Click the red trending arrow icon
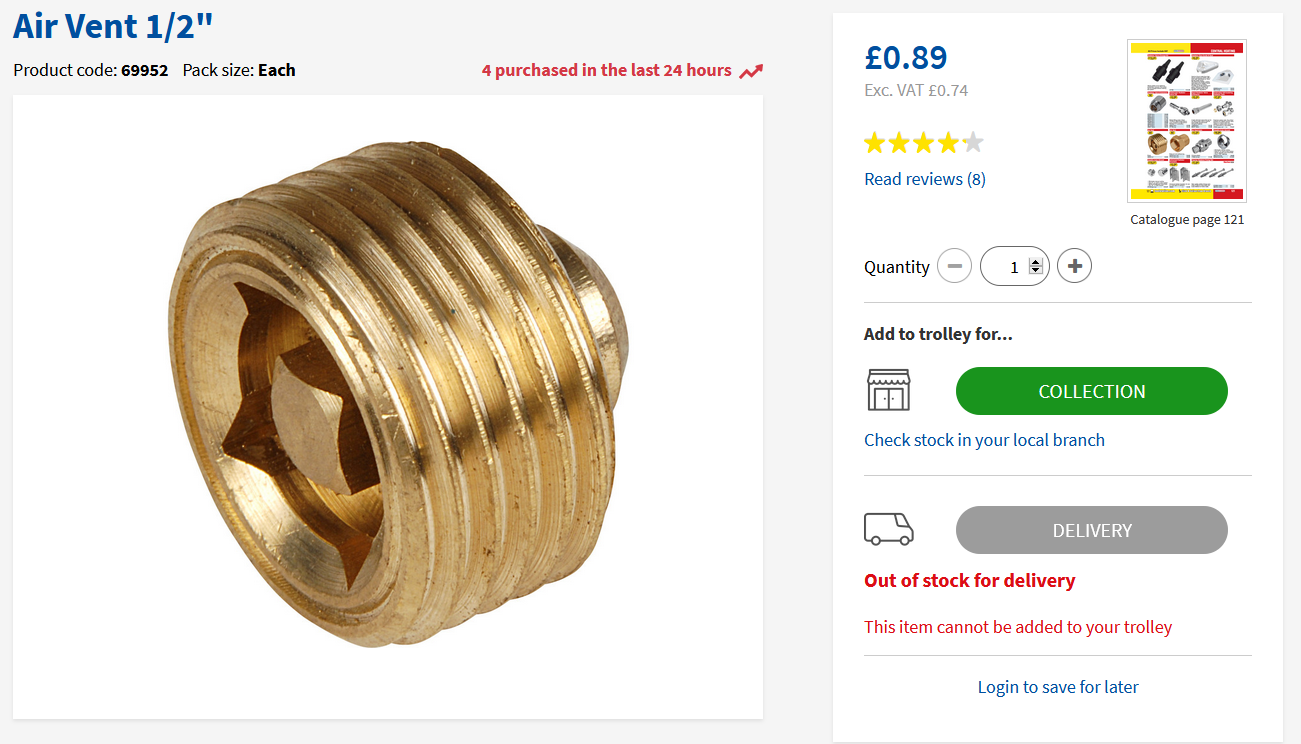This screenshot has width=1301, height=744. (751, 71)
